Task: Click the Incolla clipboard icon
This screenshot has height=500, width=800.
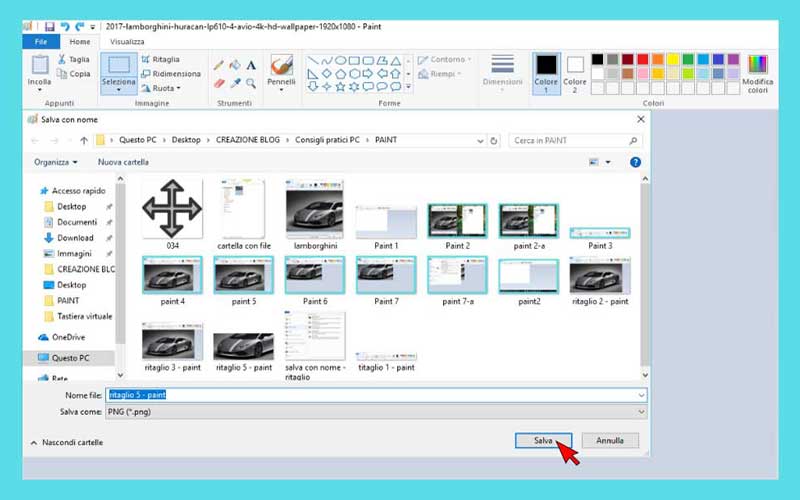Action: 40,66
